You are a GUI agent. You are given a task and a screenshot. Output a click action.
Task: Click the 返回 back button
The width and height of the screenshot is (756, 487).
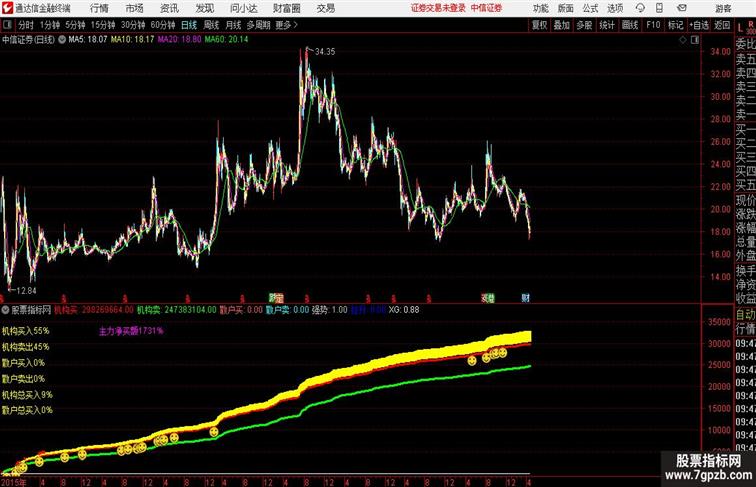click(x=722, y=25)
